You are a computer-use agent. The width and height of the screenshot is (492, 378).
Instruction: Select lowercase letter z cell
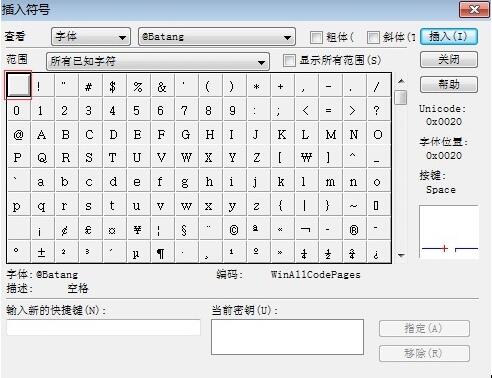258,205
